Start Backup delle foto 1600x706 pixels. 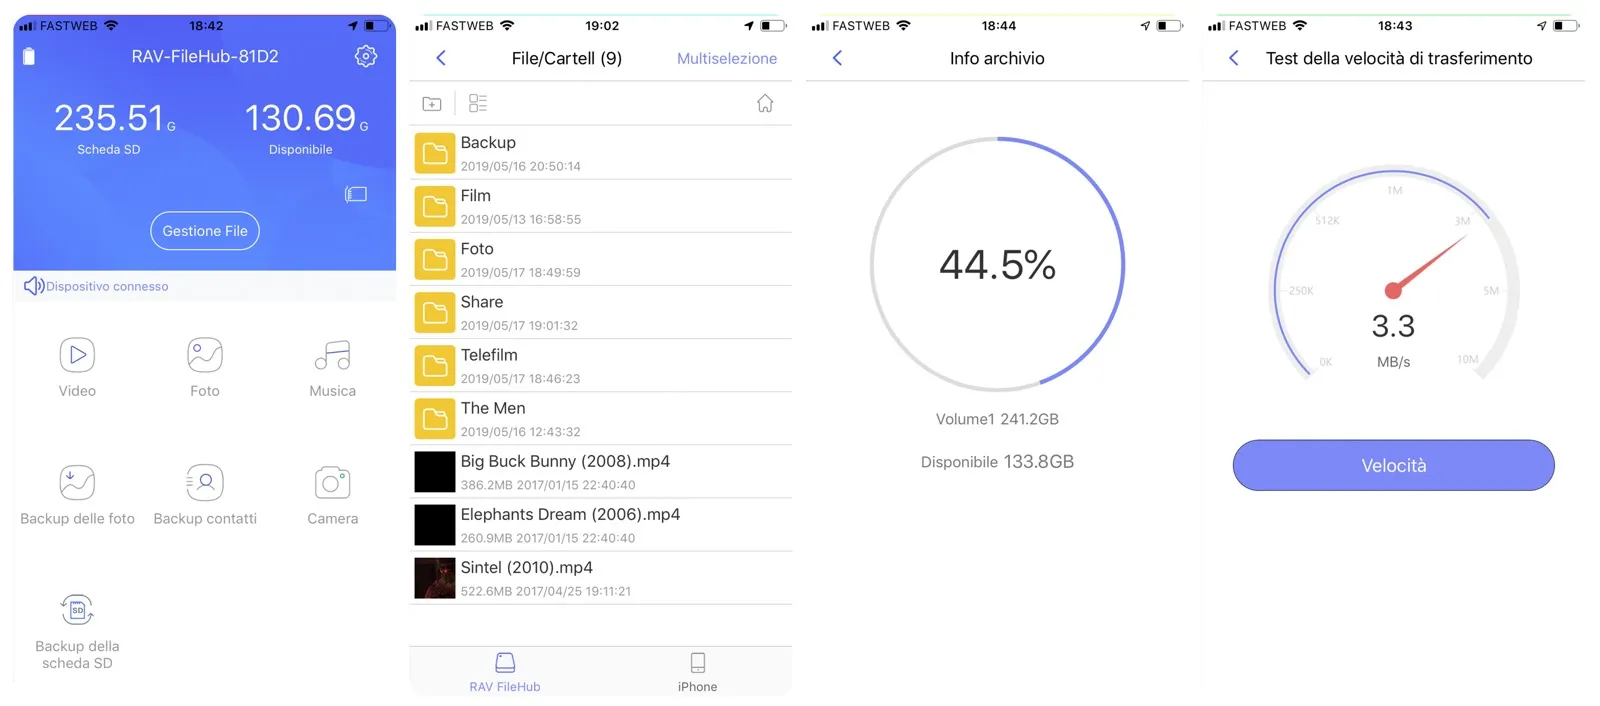[x=77, y=495]
